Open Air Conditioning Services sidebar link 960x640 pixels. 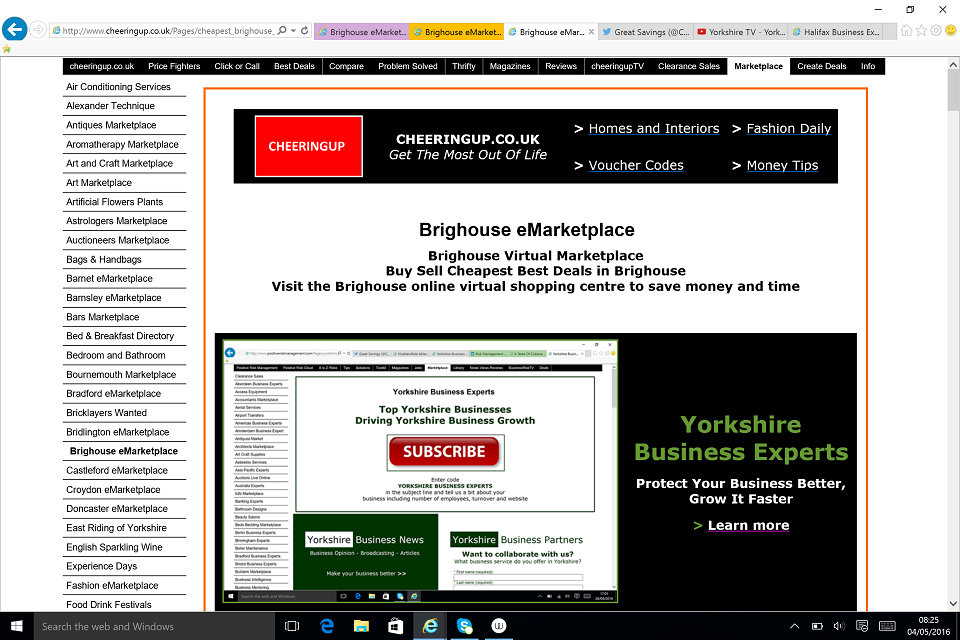(118, 87)
